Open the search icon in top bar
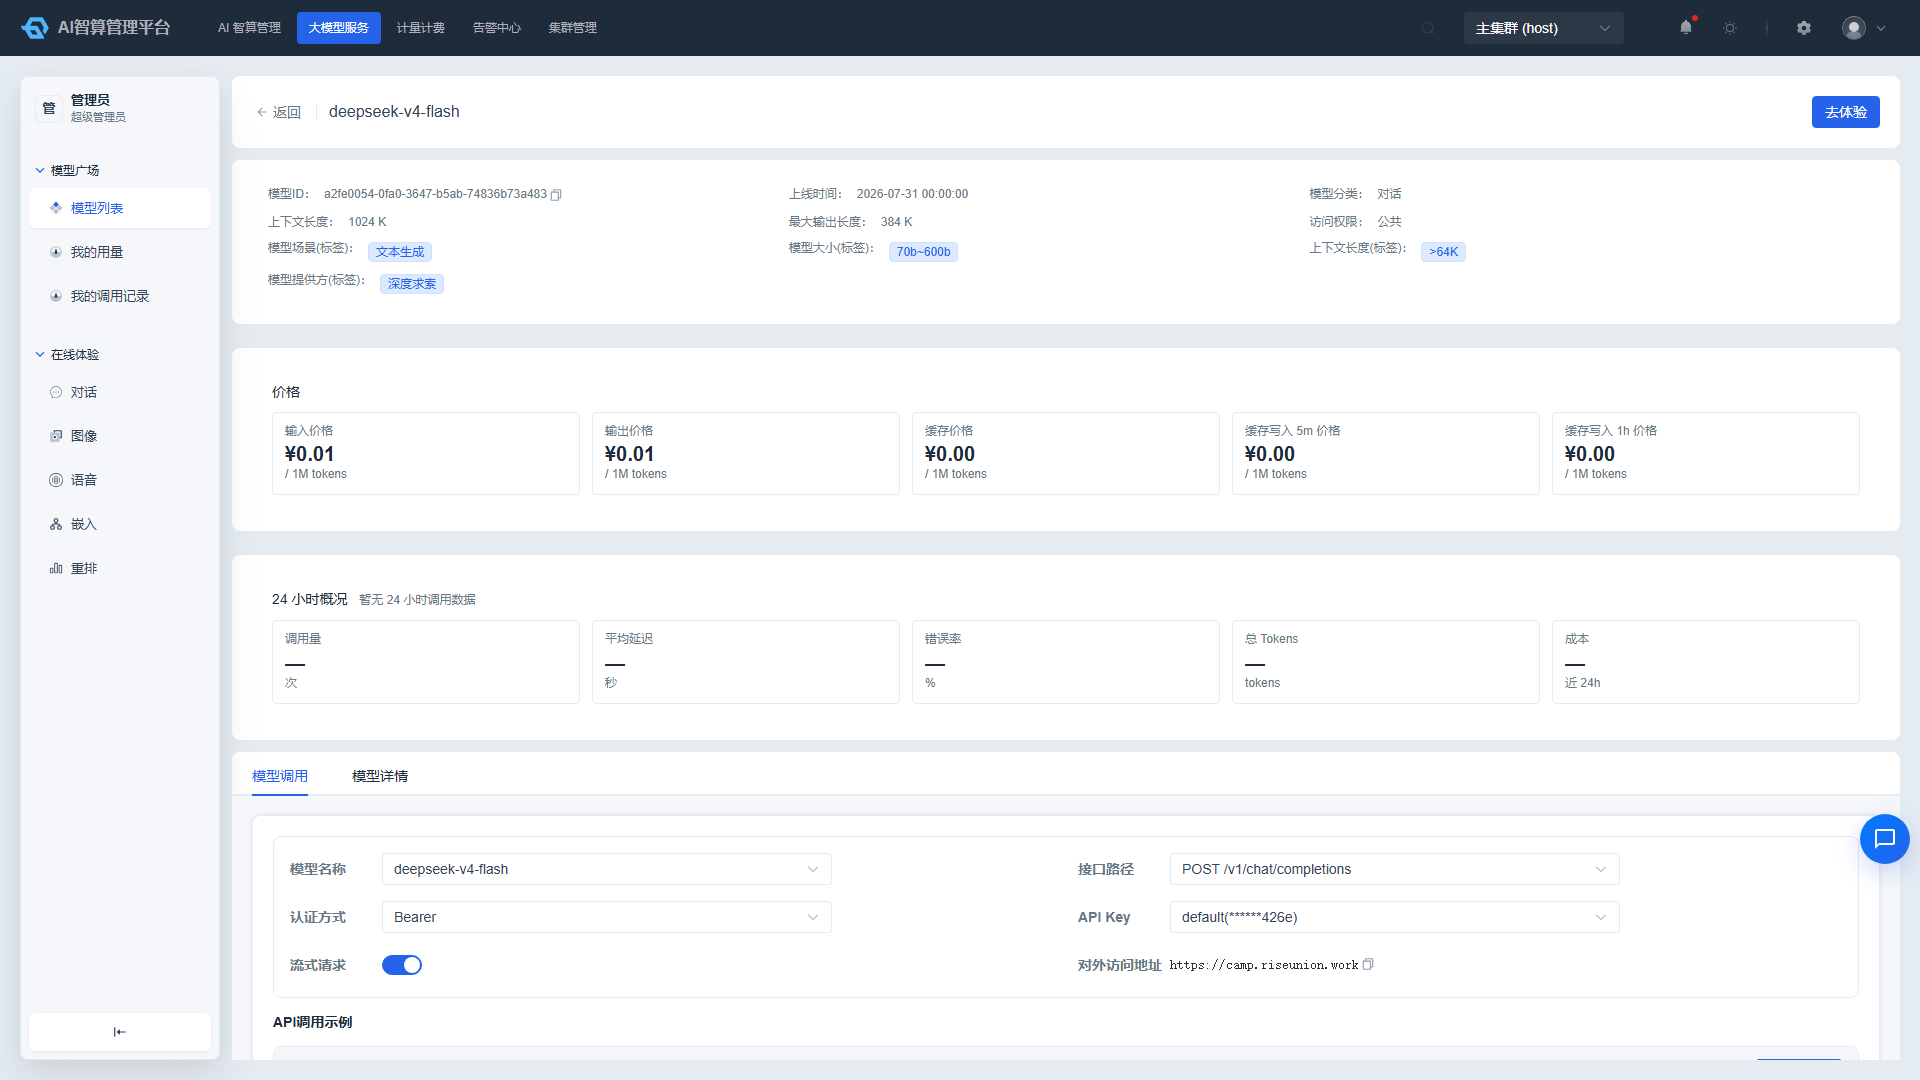Viewport: 1920px width, 1080px height. (x=1428, y=28)
